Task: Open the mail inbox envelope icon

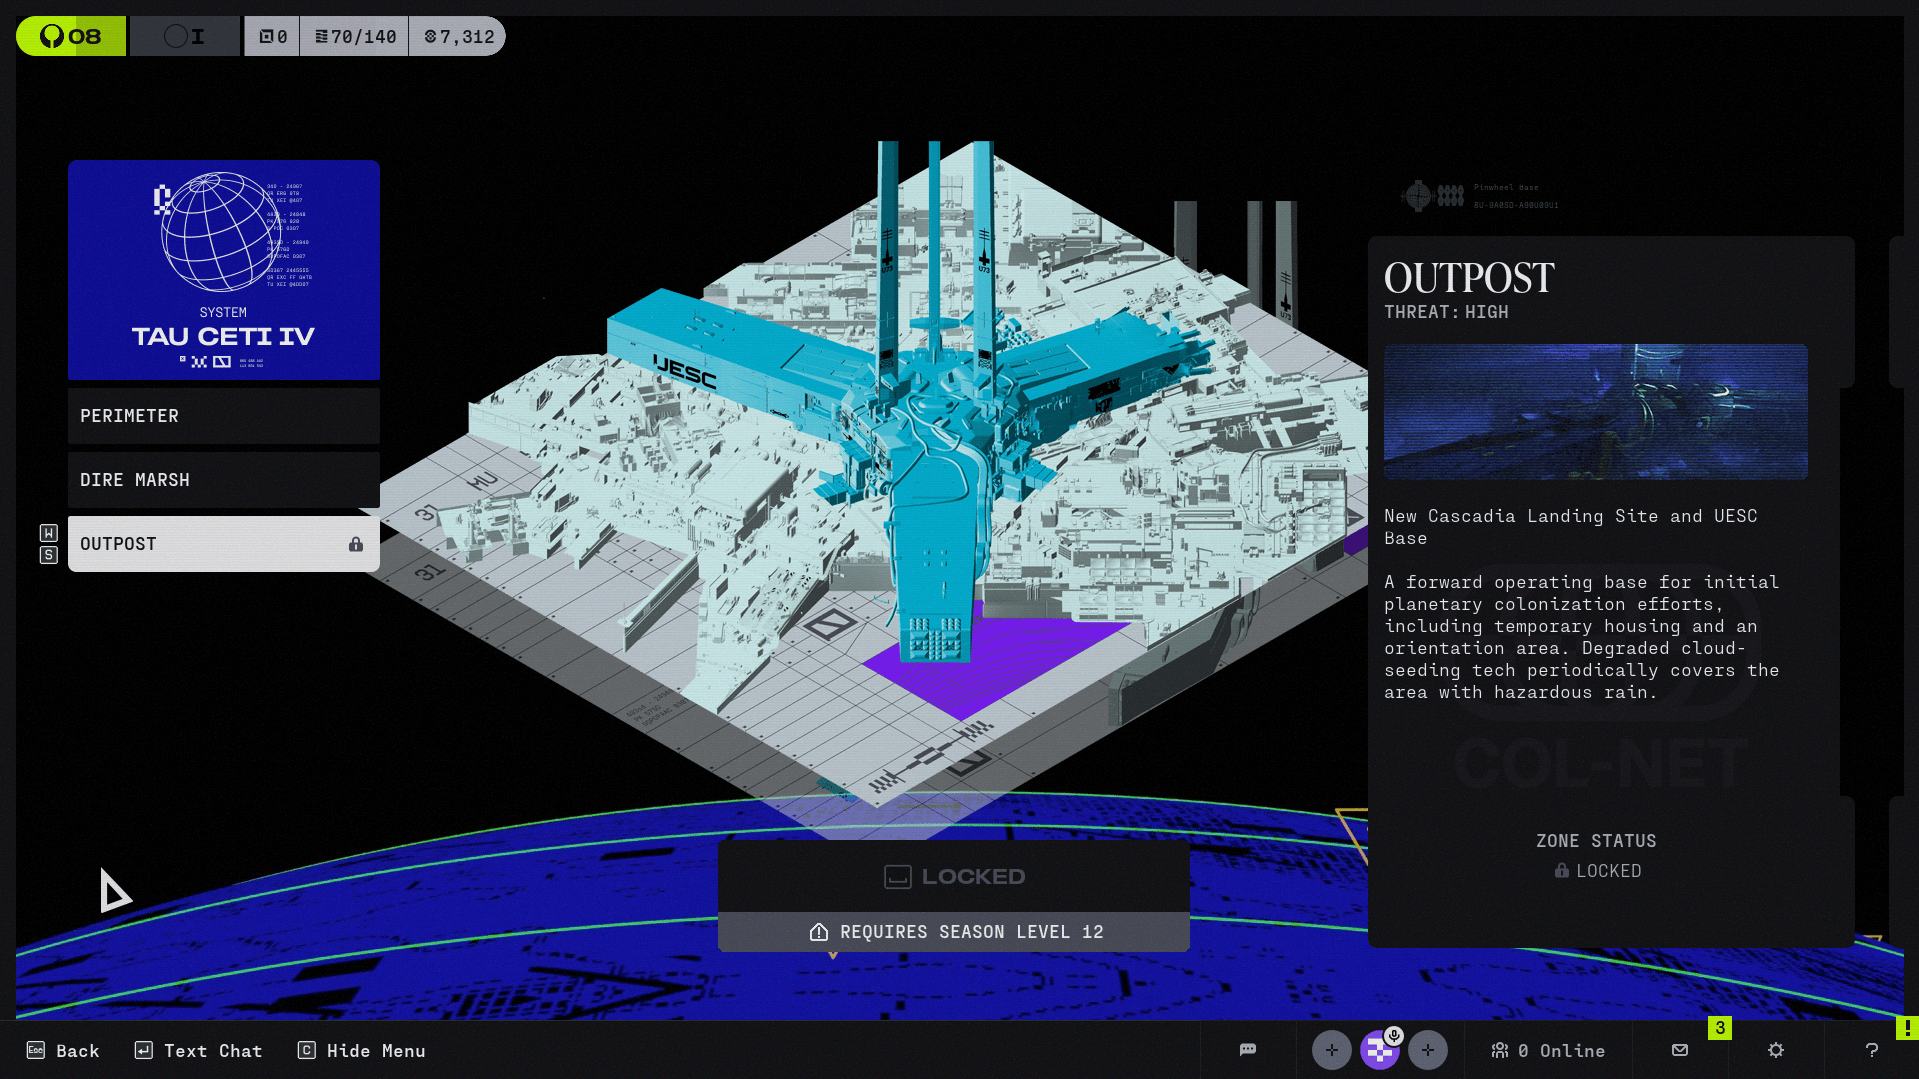Action: [x=1680, y=1050]
